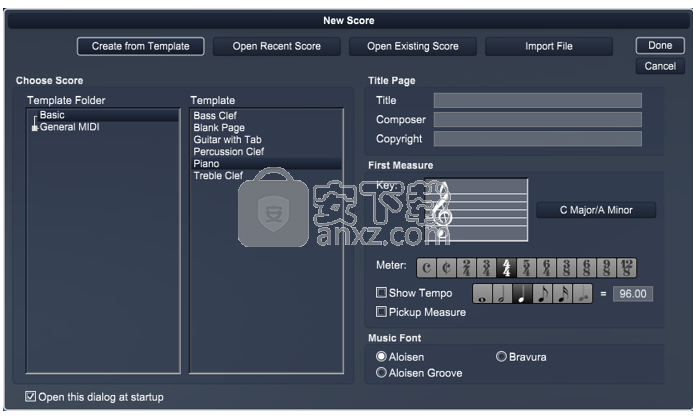
Task: Enable the Pickup Measure checkbox
Action: click(x=381, y=311)
